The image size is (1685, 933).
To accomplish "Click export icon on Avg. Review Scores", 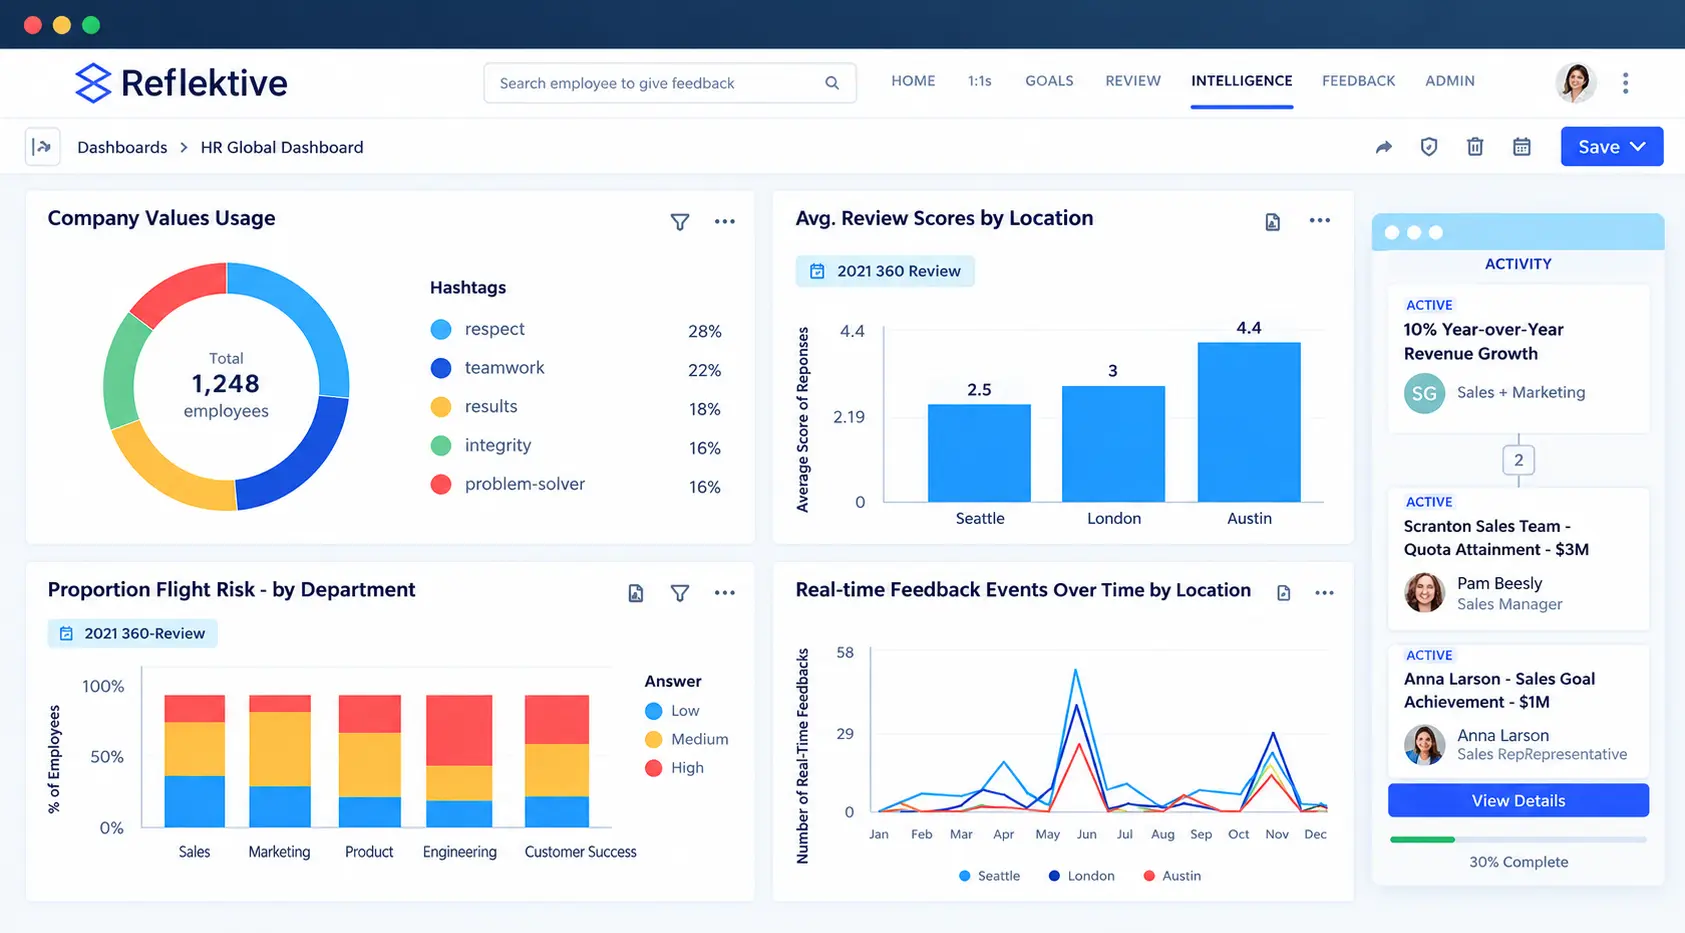I will 1272,222.
